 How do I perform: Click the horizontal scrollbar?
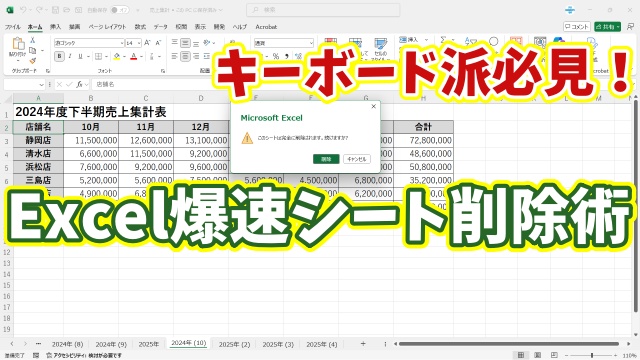508,344
